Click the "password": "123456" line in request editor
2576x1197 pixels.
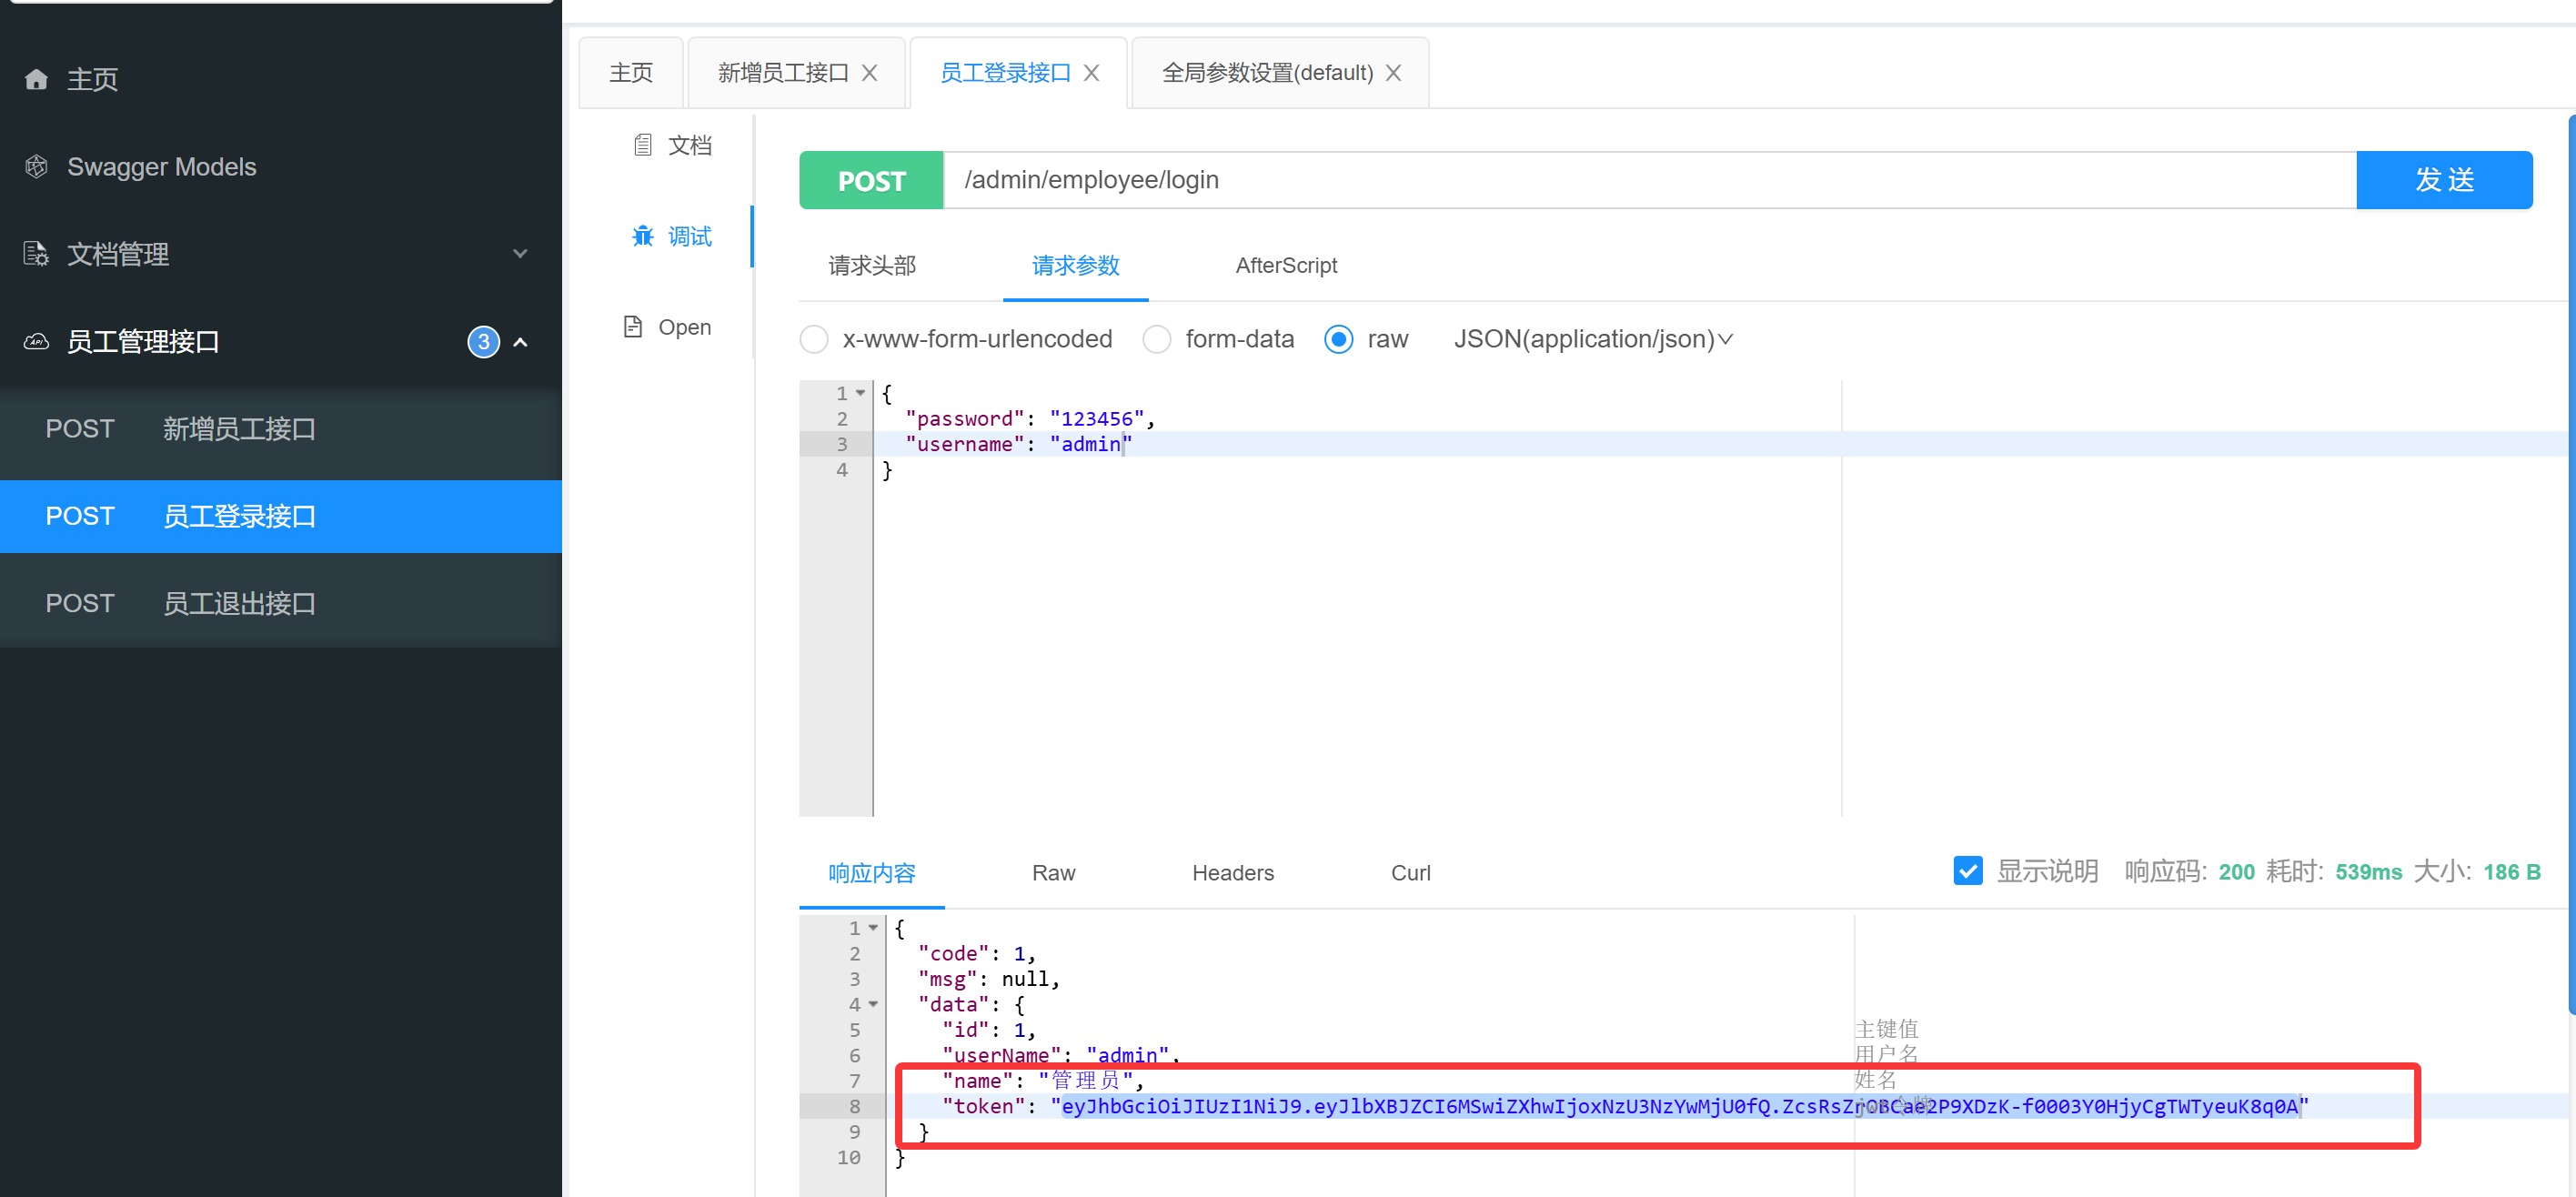(1029, 419)
